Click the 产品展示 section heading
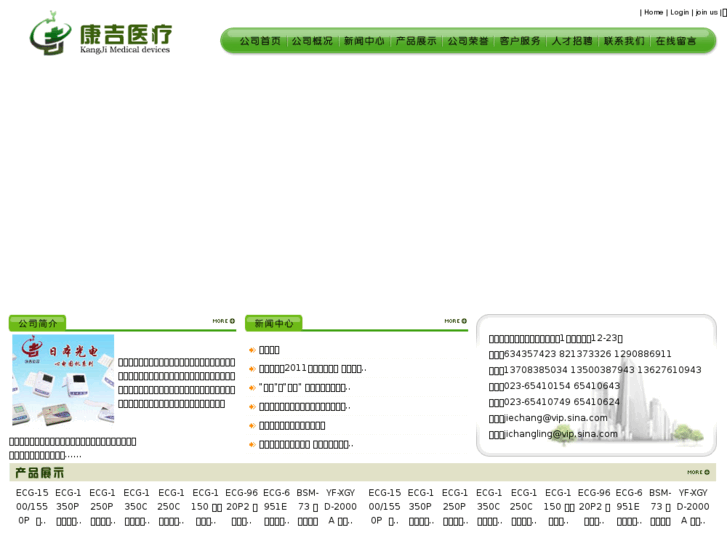The width and height of the screenshot is (727, 545). (39, 473)
